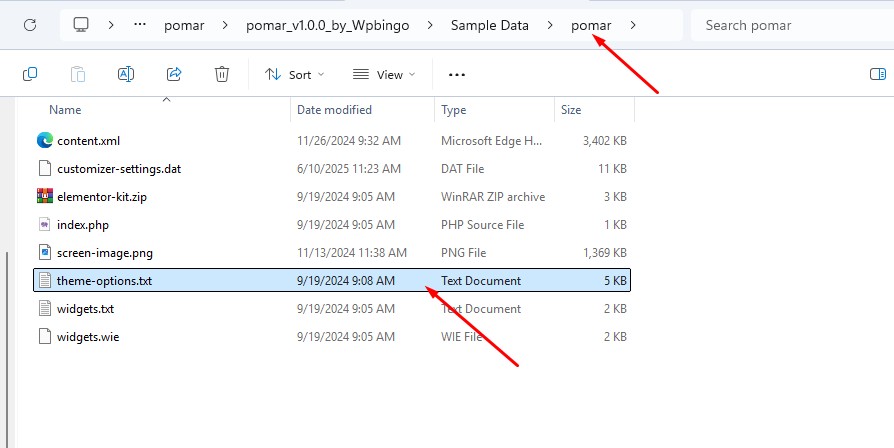This screenshot has width=894, height=448.
Task: Click the 5 KB size of theme-options.txt
Action: tap(615, 280)
